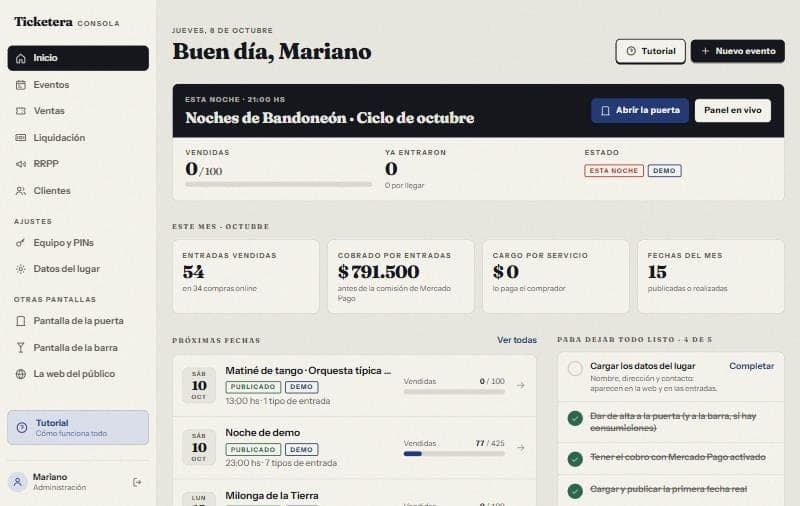Toggle the Mercado Pago activado checkmark

pos(575,458)
